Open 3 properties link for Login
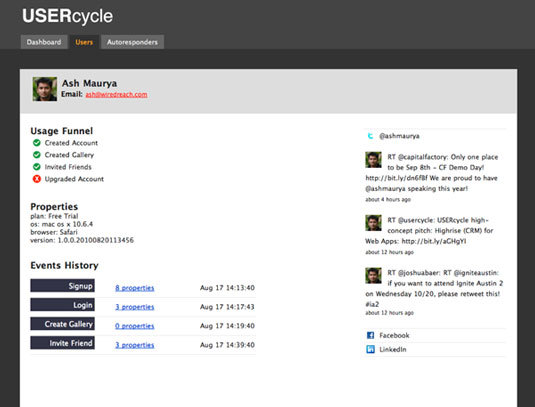Viewport: 535px width, 407px height. (134, 307)
